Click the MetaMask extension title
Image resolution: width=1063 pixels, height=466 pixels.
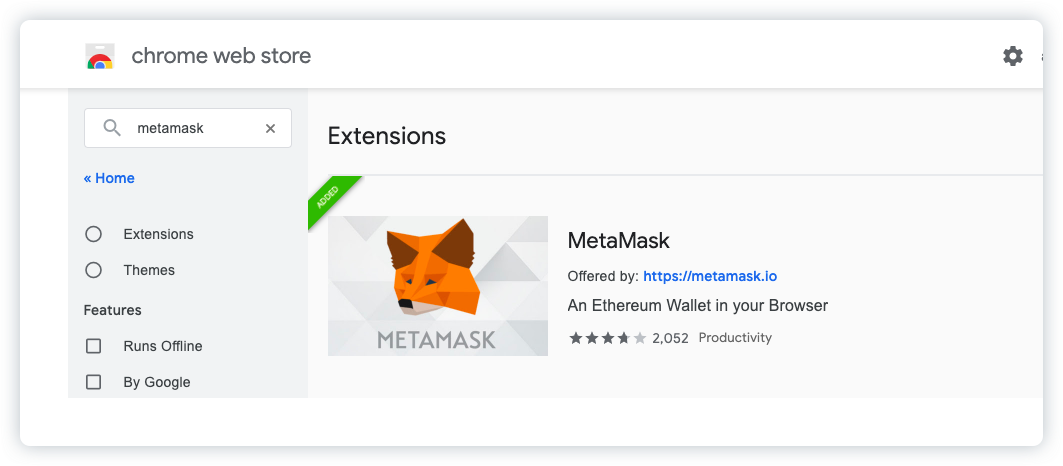pyautogui.click(x=618, y=240)
